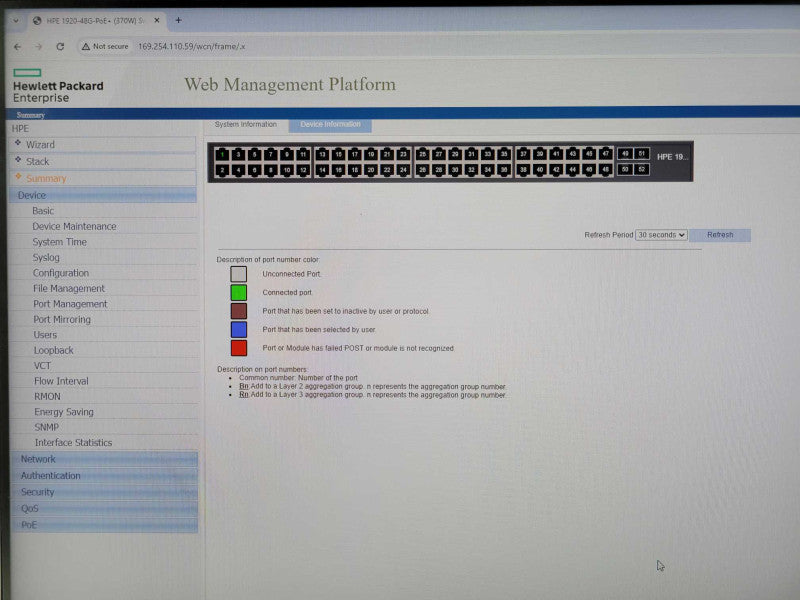Image resolution: width=800 pixels, height=600 pixels.
Task: Open Port Management page
Action: 70,304
